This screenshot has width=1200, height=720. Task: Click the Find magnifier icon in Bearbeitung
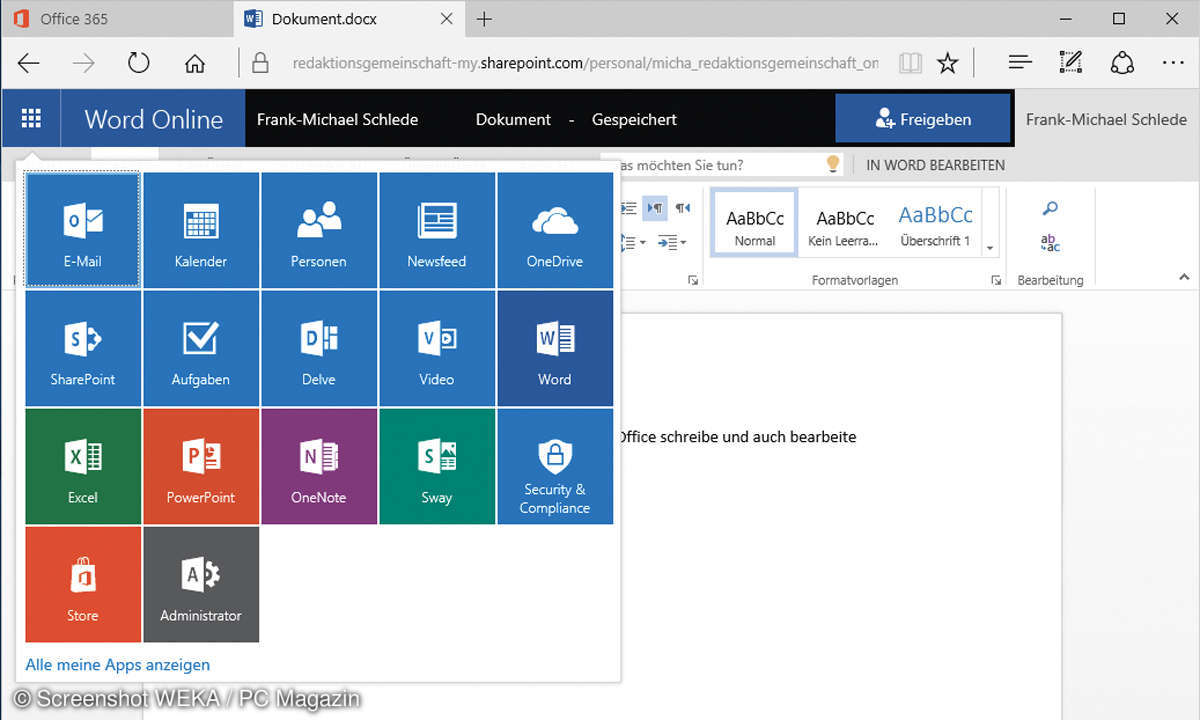[1050, 208]
